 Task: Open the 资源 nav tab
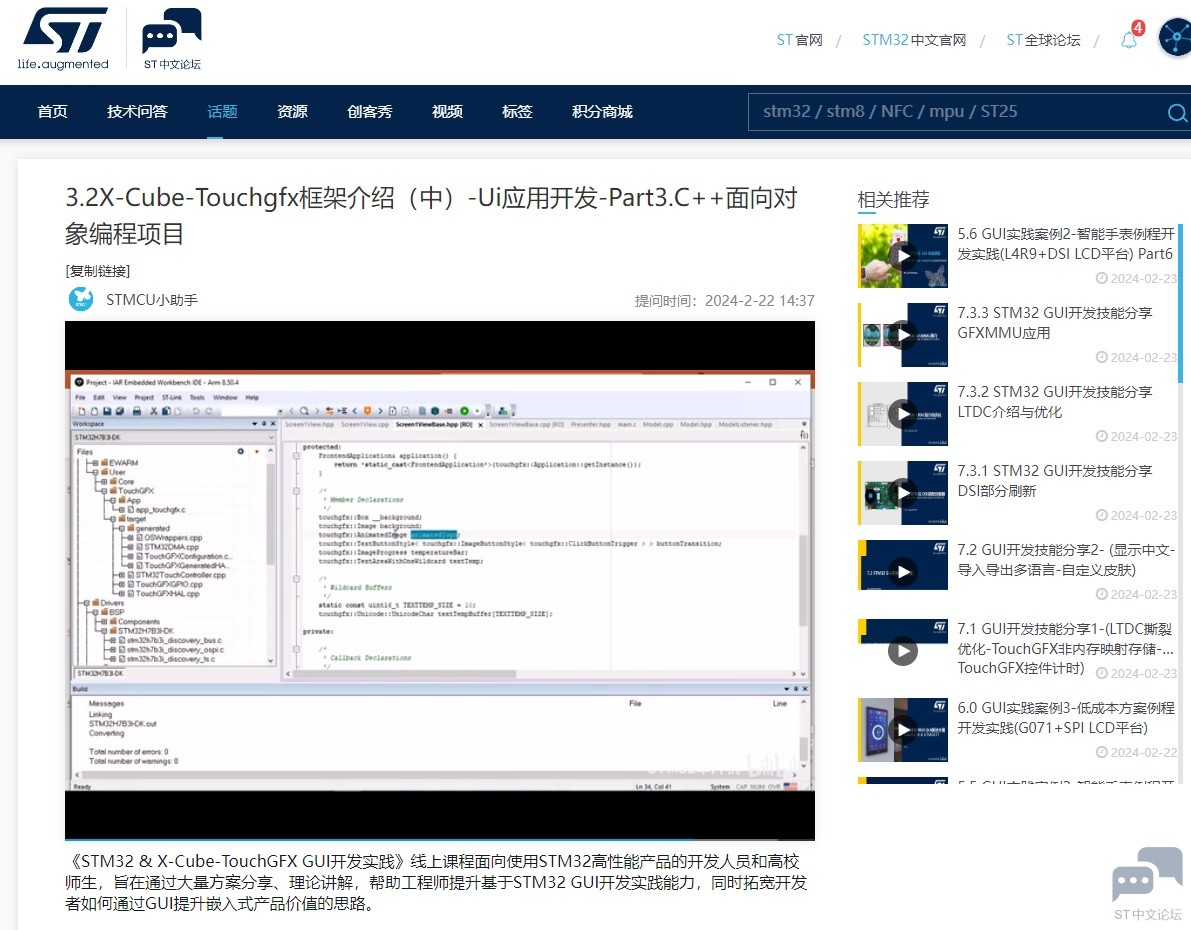292,112
